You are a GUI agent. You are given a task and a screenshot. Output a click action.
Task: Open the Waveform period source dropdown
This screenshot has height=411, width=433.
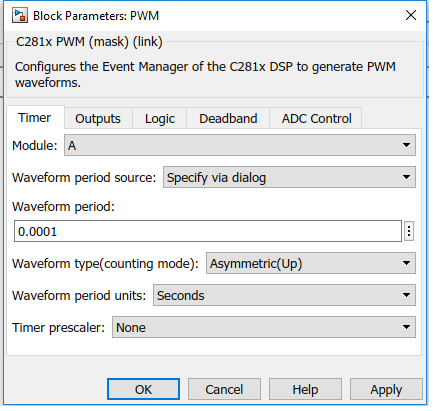[289, 177]
